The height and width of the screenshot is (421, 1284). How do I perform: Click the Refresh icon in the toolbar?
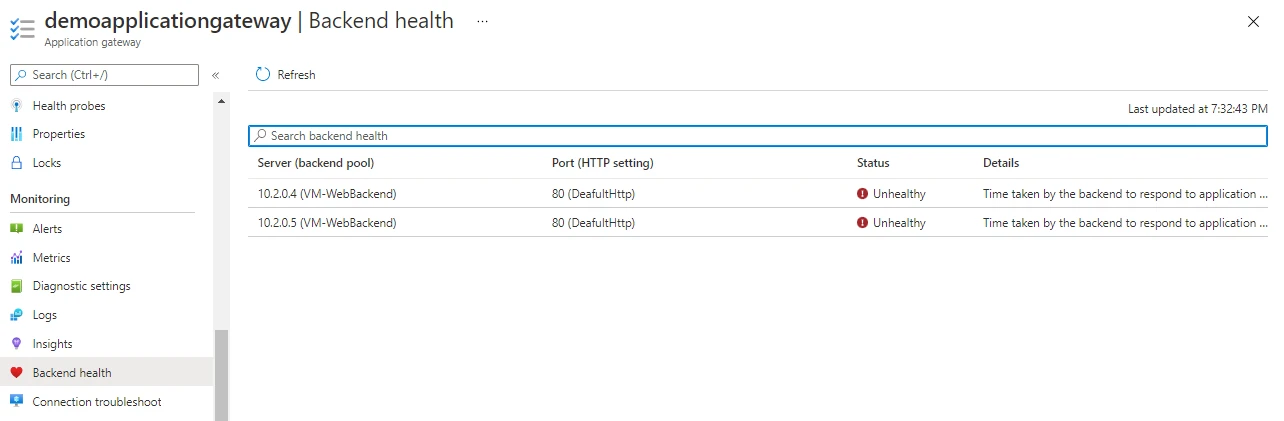(263, 75)
